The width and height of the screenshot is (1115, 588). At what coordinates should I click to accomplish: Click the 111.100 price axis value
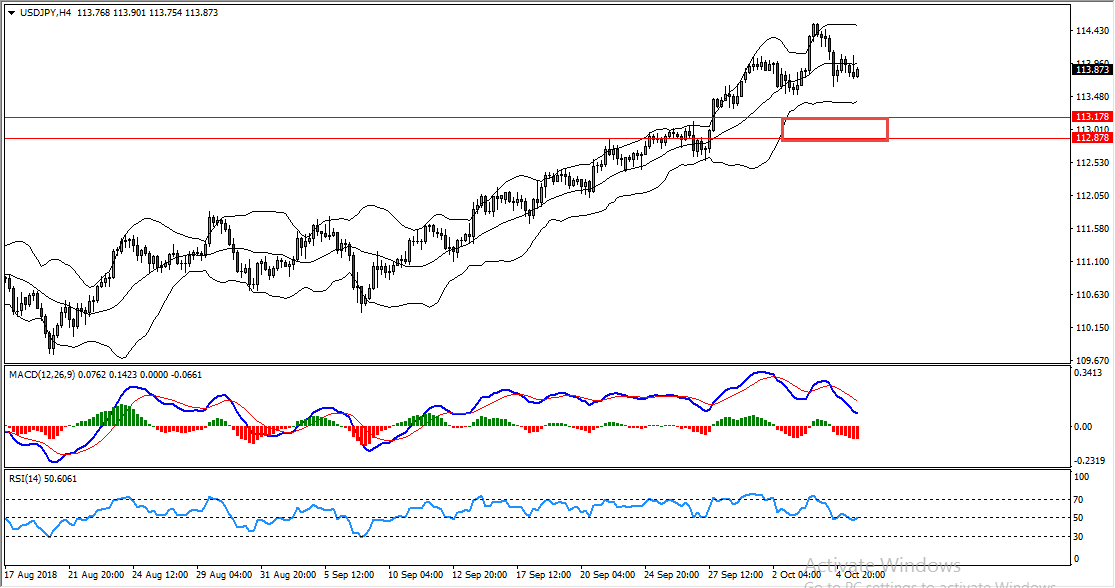coord(1092,262)
